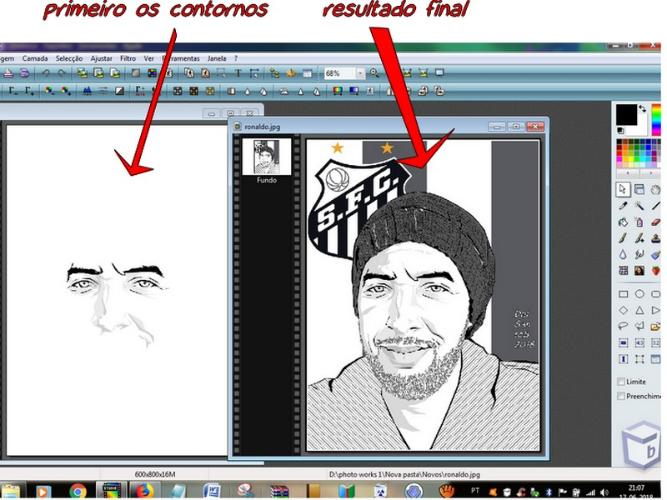Select the deform grid tool

pos(623,271)
